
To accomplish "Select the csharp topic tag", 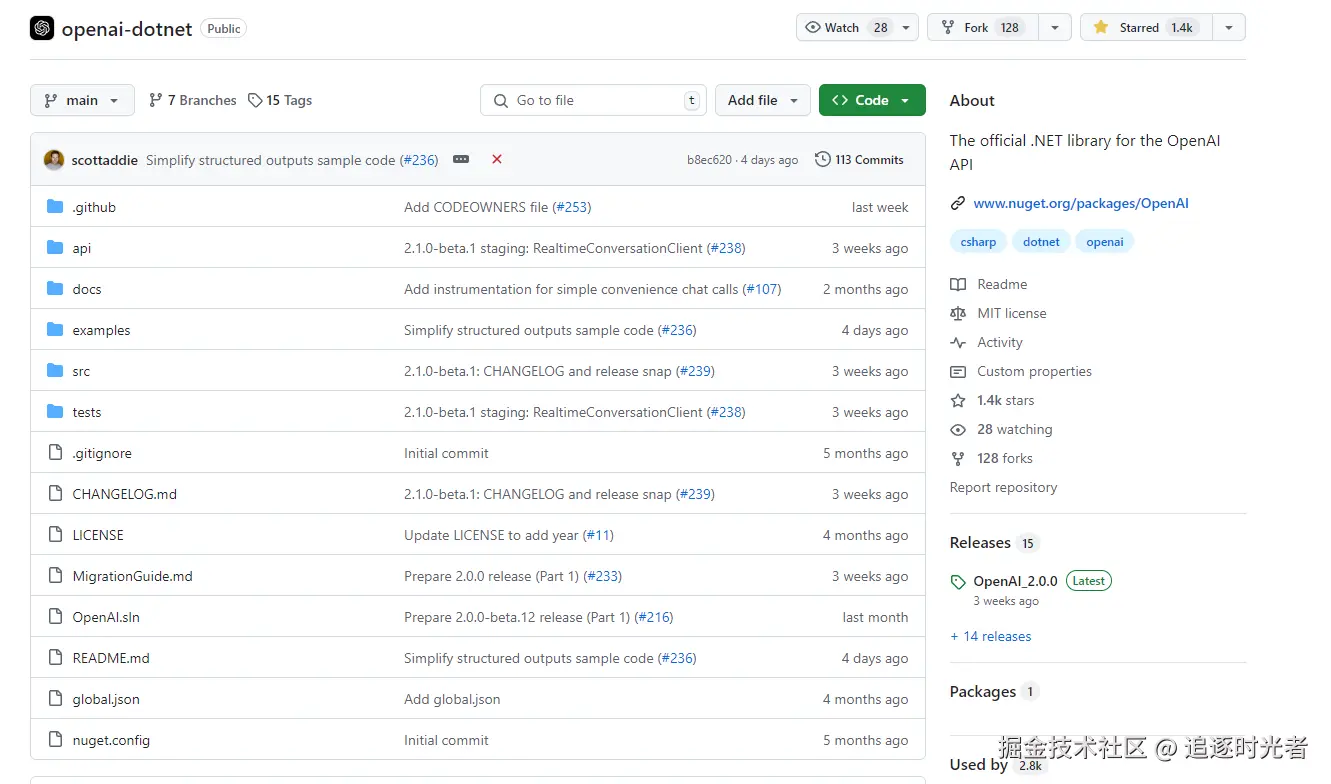I will (978, 242).
